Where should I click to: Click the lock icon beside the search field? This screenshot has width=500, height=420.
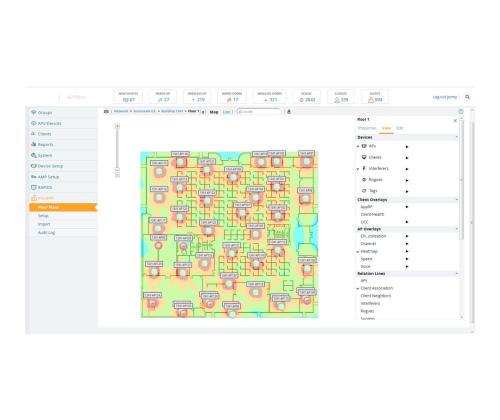click(x=289, y=112)
